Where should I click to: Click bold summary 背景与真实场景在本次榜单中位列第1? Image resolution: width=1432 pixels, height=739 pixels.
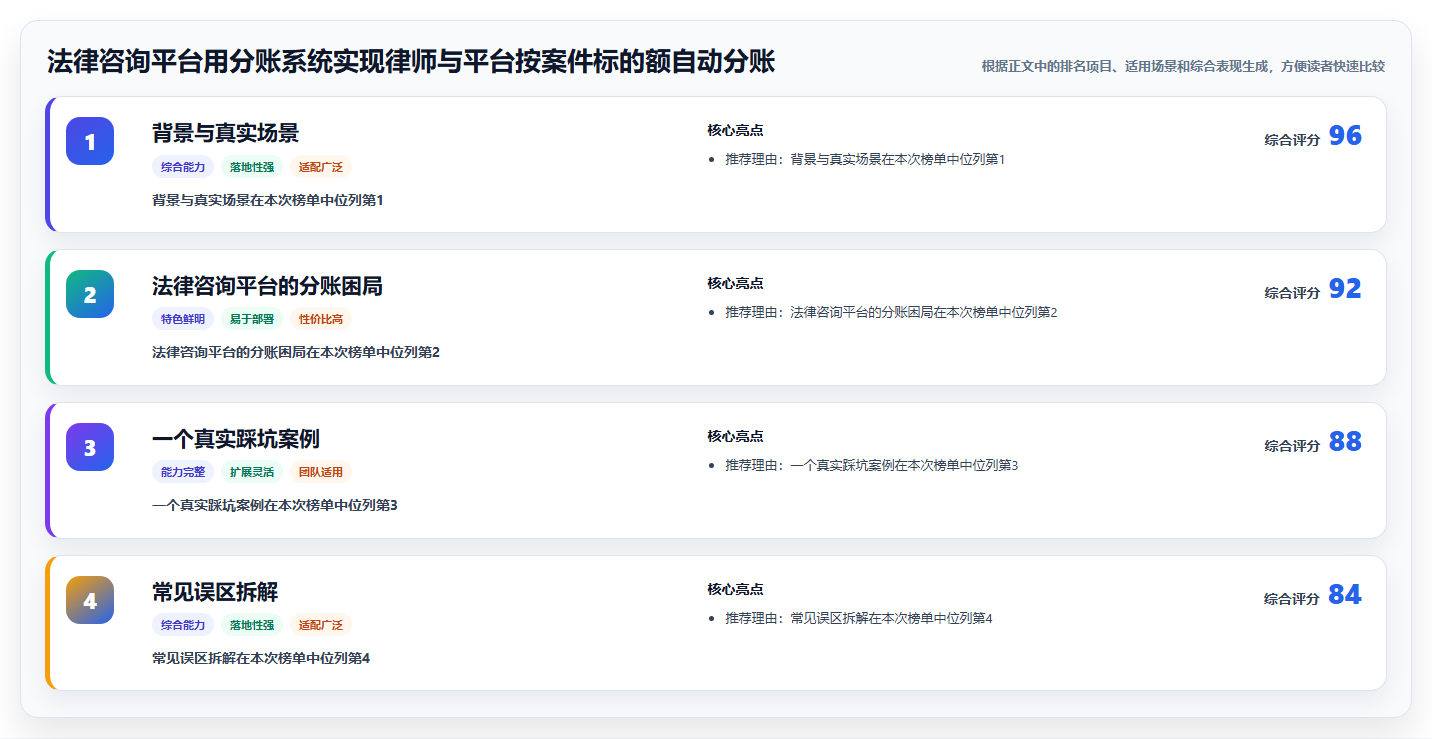267,200
